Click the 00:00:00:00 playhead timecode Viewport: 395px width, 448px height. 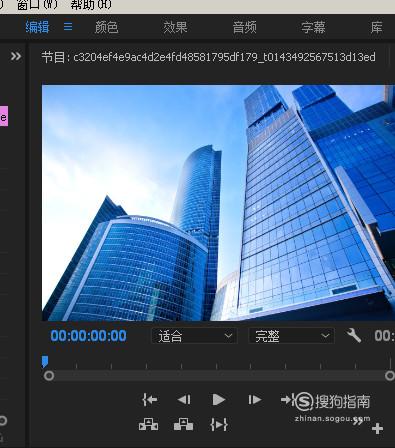(88, 336)
